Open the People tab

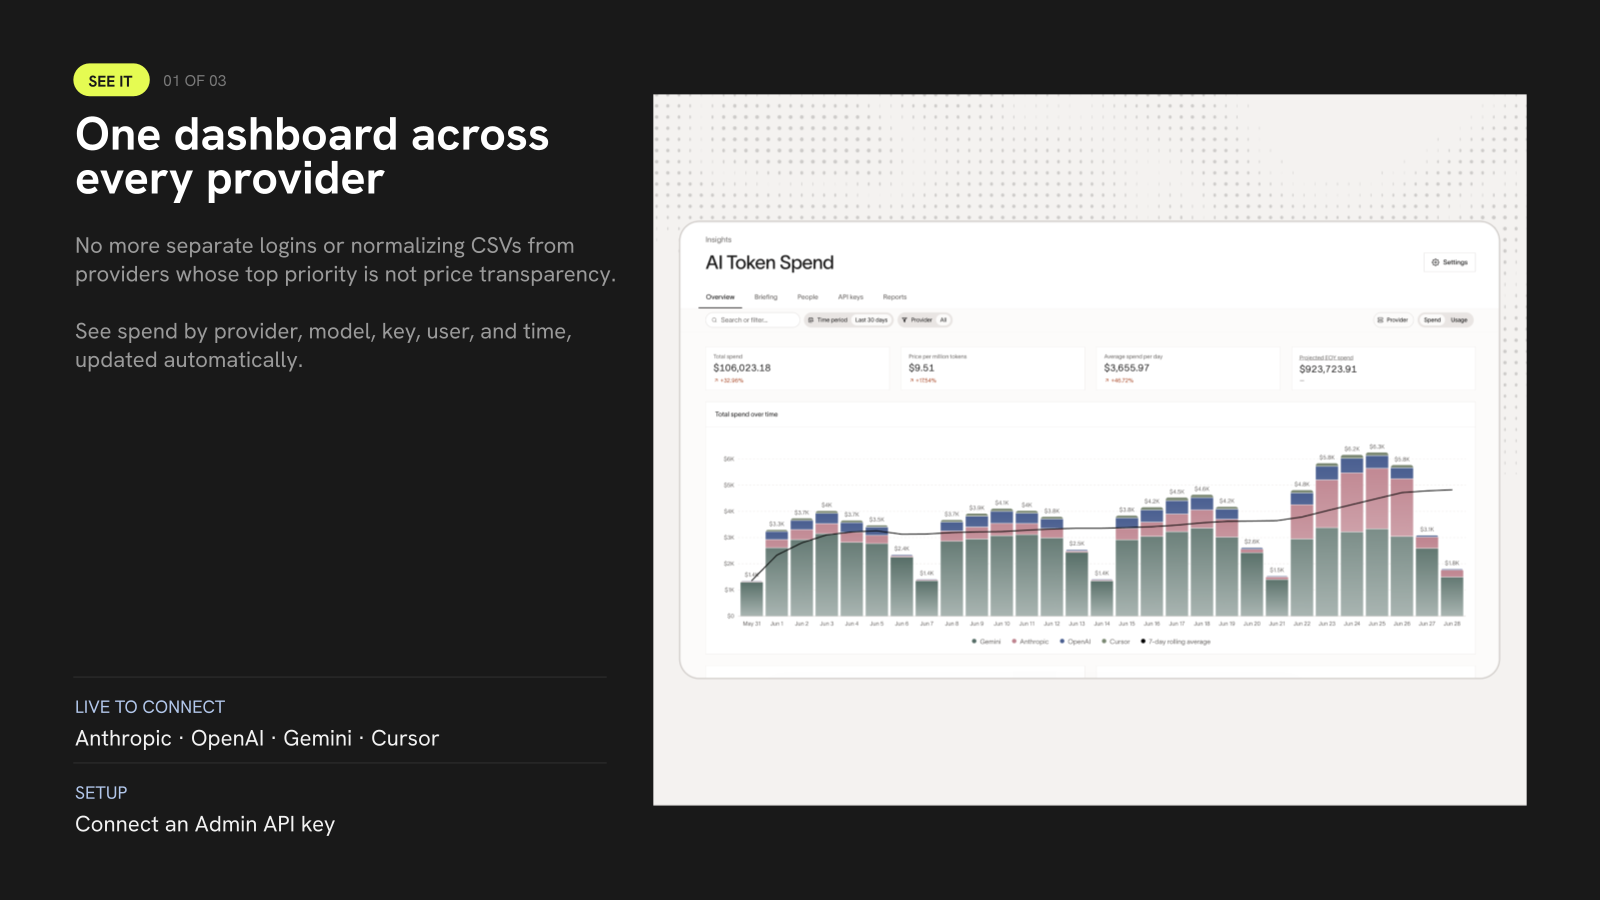coord(808,297)
